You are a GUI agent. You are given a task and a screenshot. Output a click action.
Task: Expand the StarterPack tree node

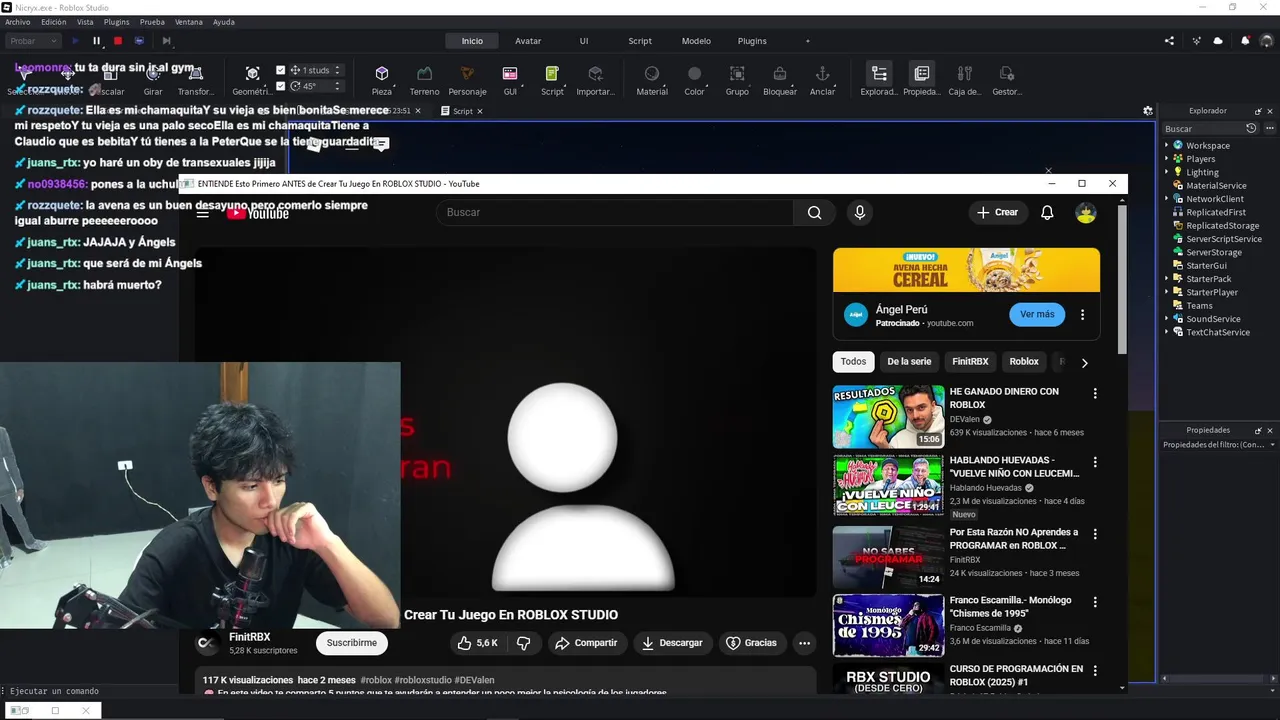tap(1166, 279)
